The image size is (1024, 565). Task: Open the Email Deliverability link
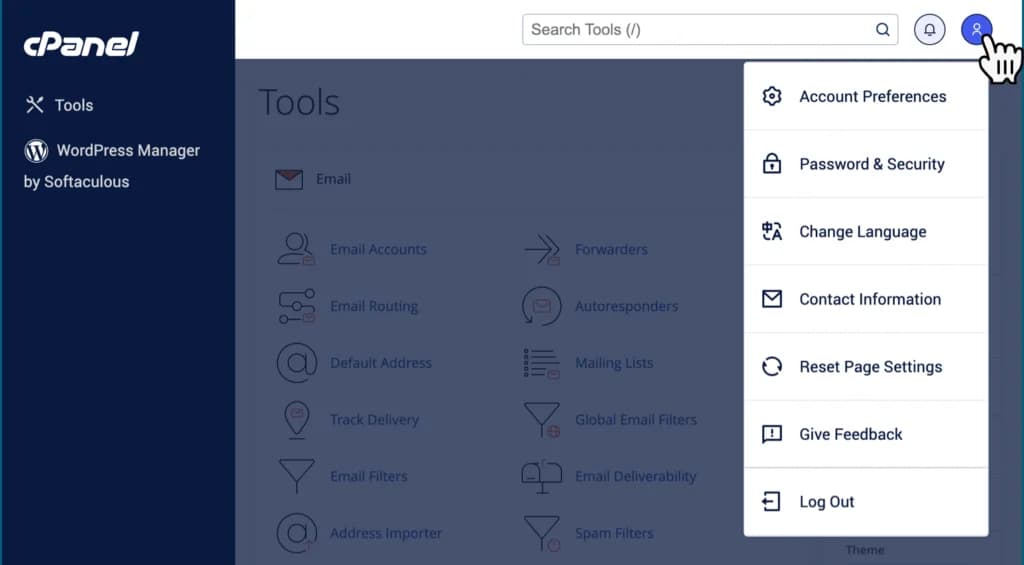[635, 476]
